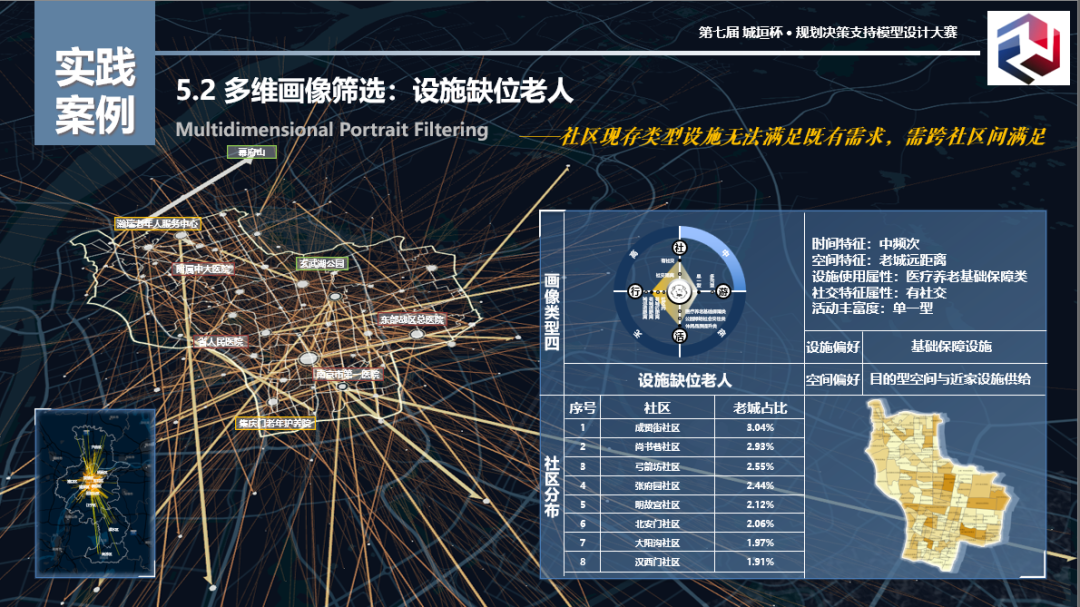
Task: Select the 玄武湖公园 map label
Action: pos(321,263)
